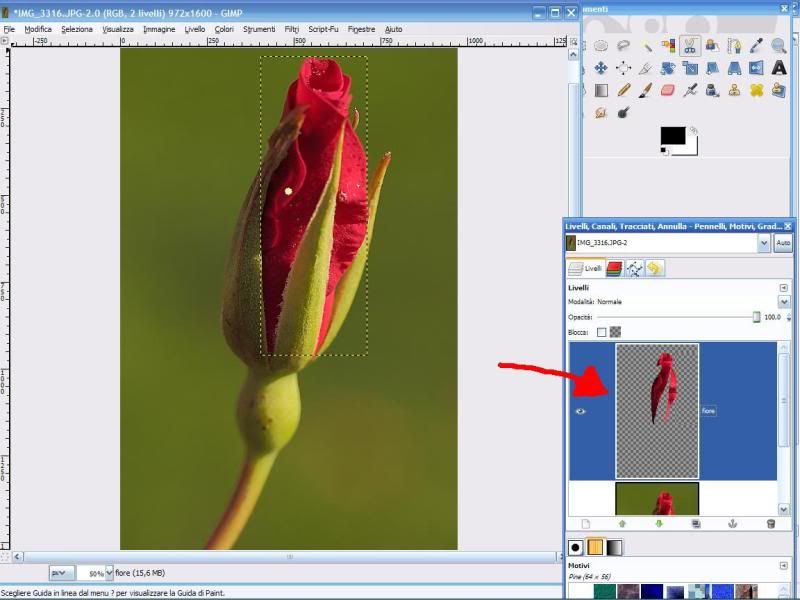Switch to the Channels tab icon

614,268
